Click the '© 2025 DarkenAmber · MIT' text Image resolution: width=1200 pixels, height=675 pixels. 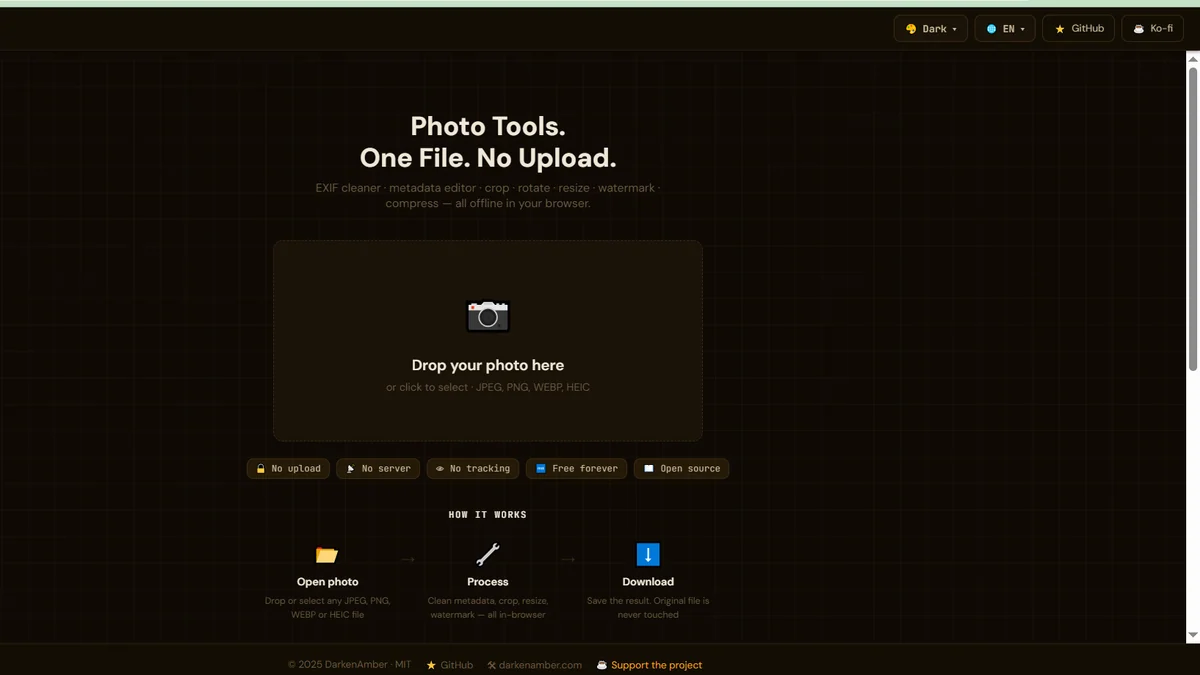pos(350,665)
